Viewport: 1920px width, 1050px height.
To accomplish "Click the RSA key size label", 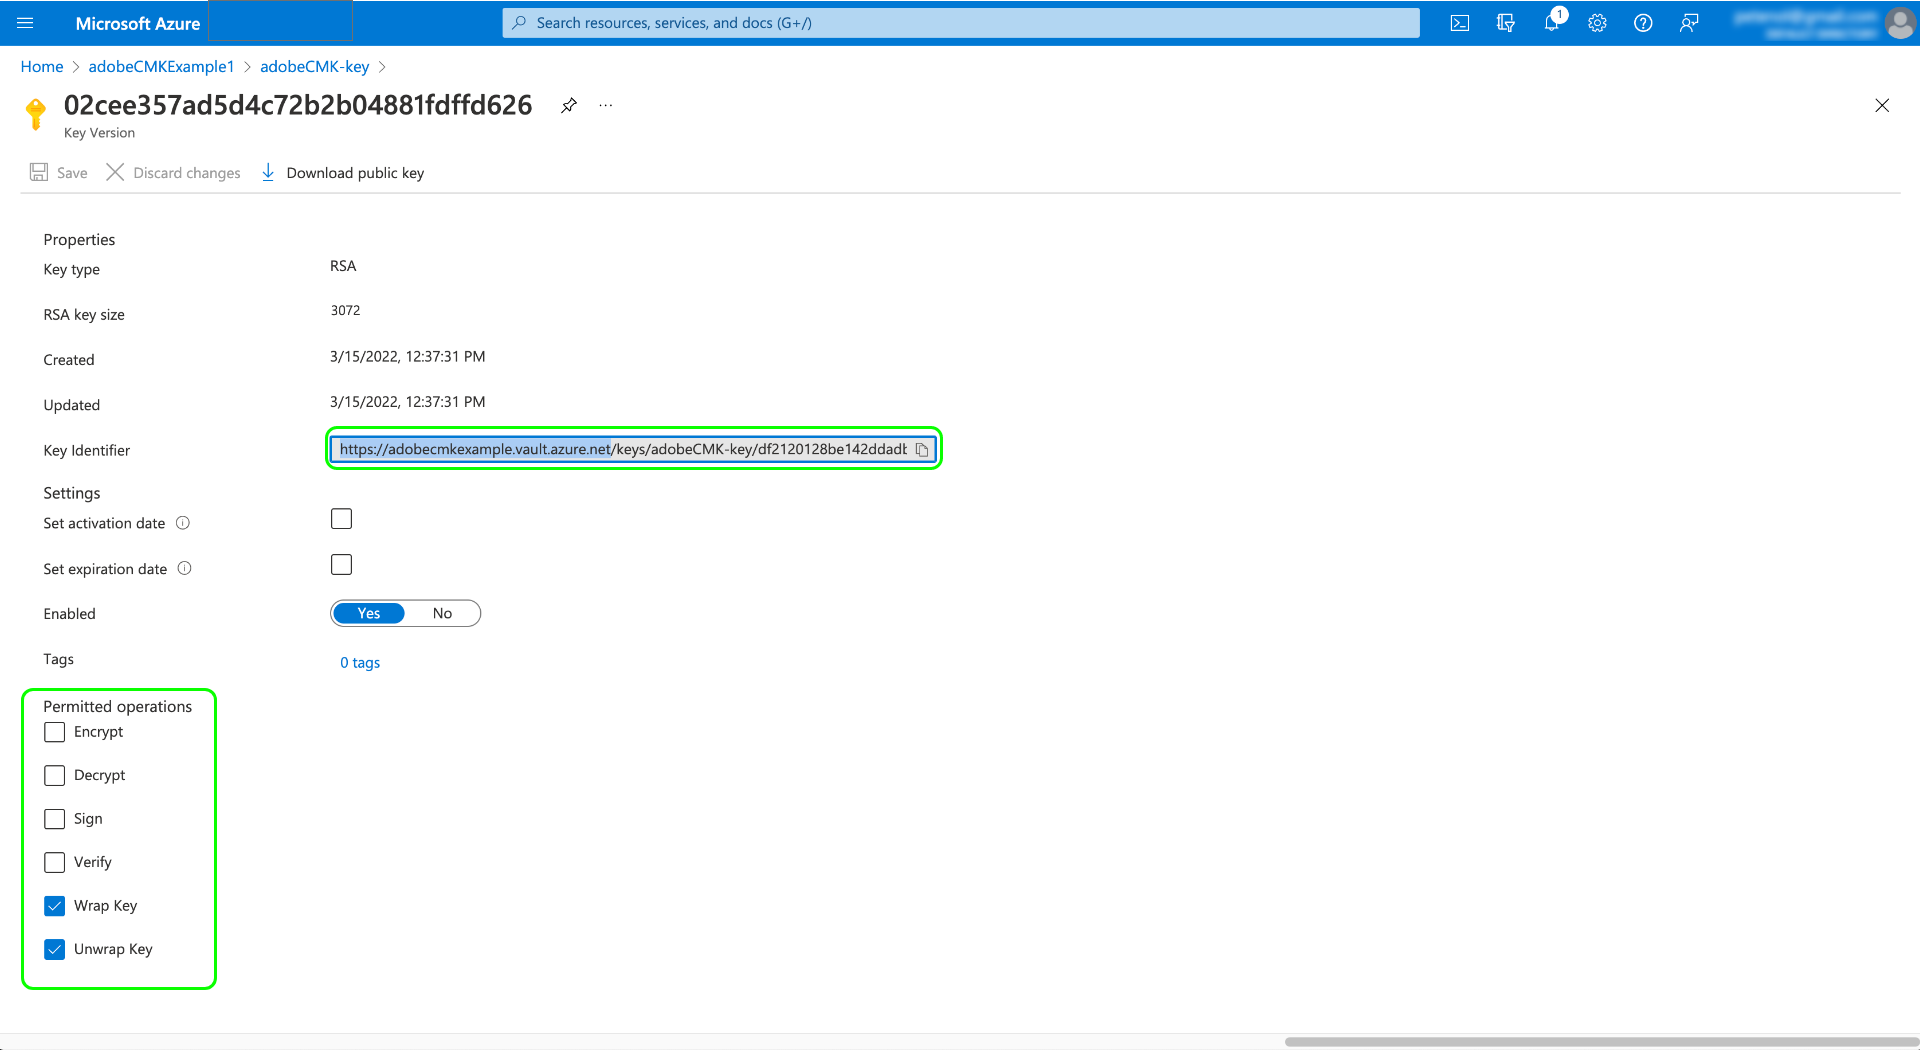I will click(x=84, y=314).
